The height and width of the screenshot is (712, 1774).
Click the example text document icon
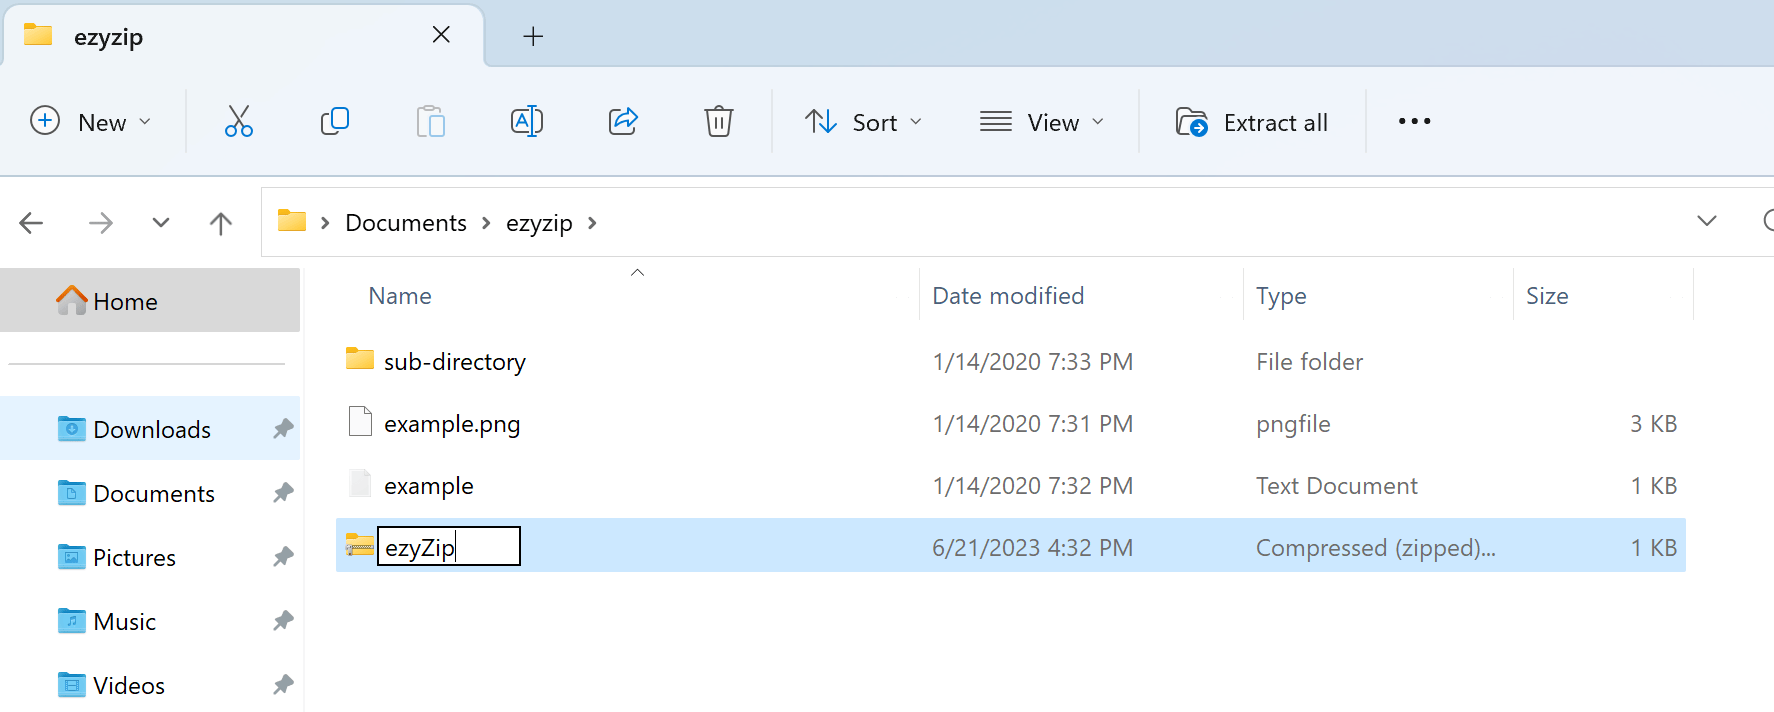tap(360, 484)
